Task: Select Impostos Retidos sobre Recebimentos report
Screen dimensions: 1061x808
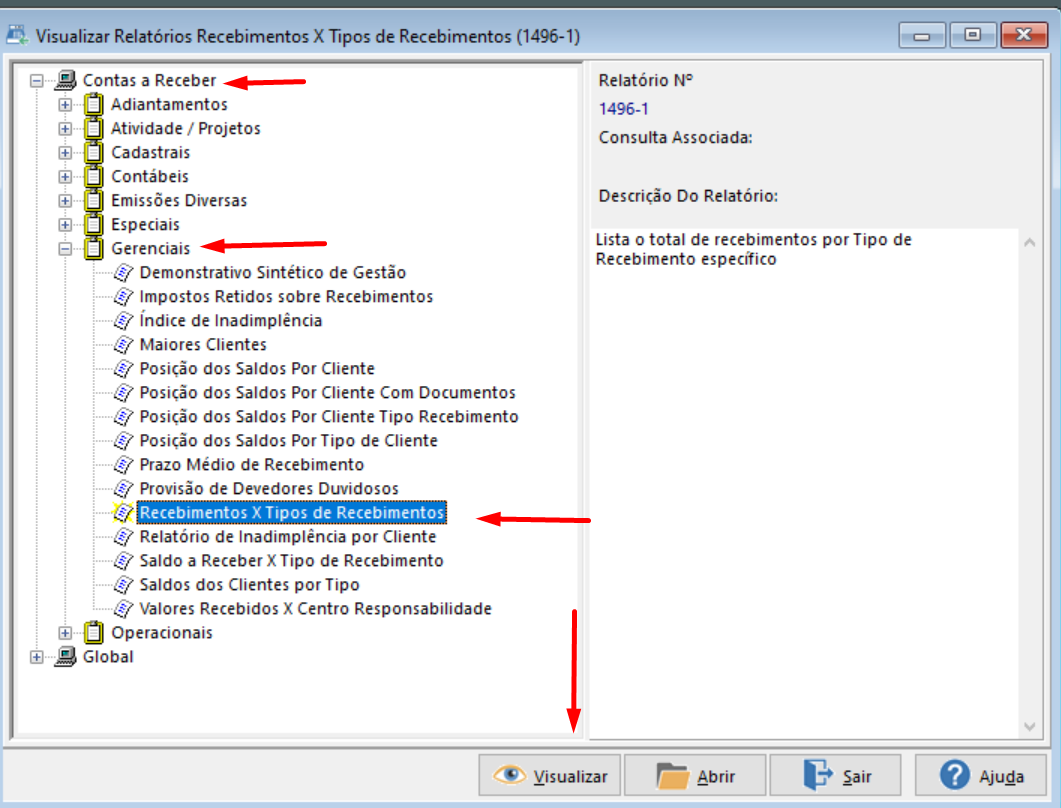Action: point(286,296)
